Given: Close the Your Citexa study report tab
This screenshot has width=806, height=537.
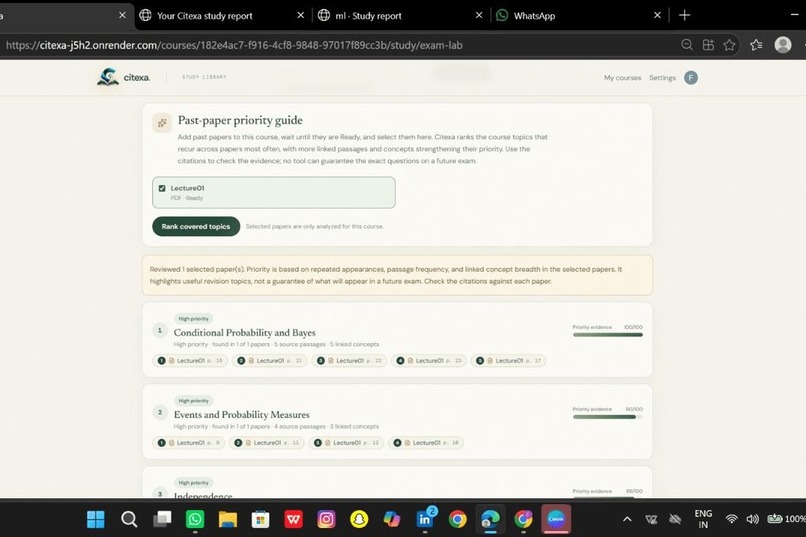Looking at the screenshot, I should (301, 15).
